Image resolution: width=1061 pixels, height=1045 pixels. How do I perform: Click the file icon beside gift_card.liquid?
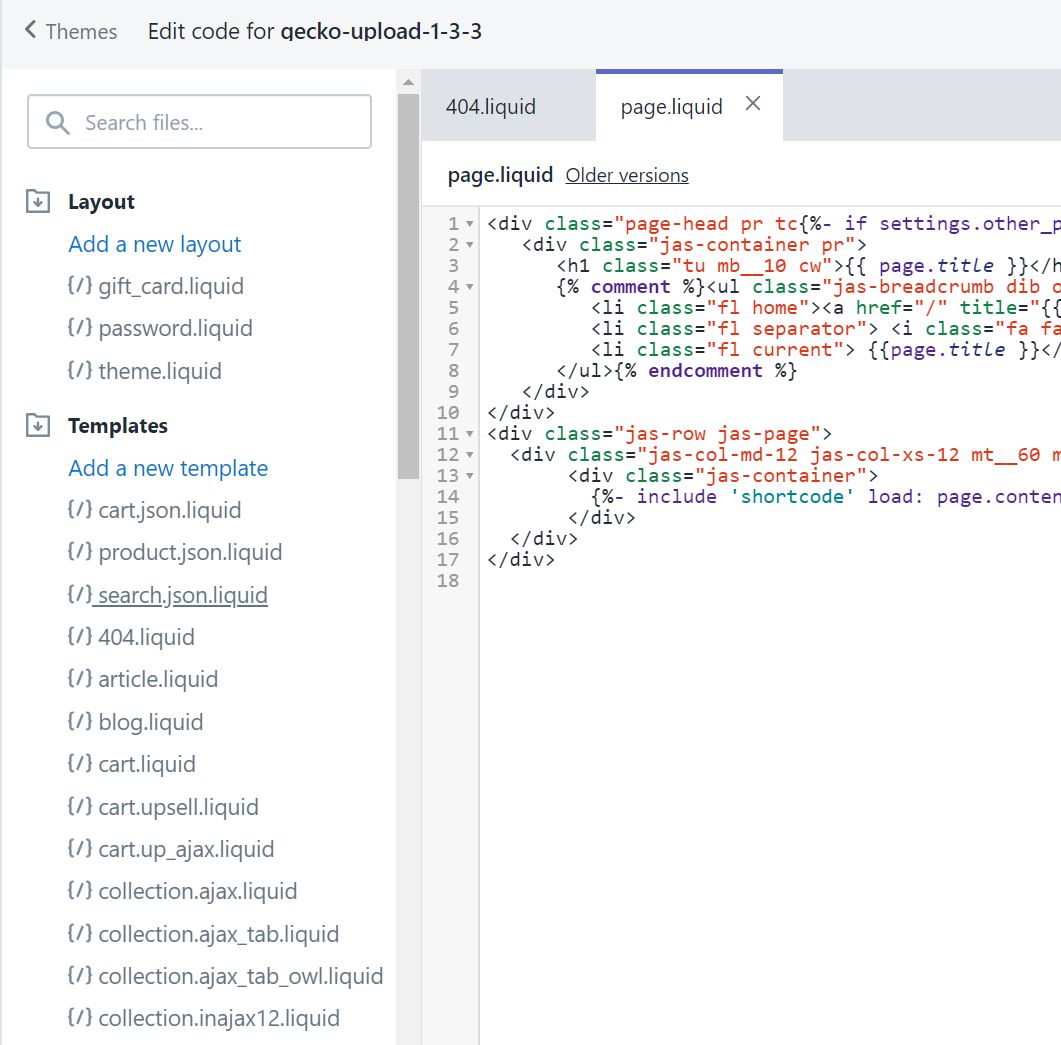(x=80, y=286)
